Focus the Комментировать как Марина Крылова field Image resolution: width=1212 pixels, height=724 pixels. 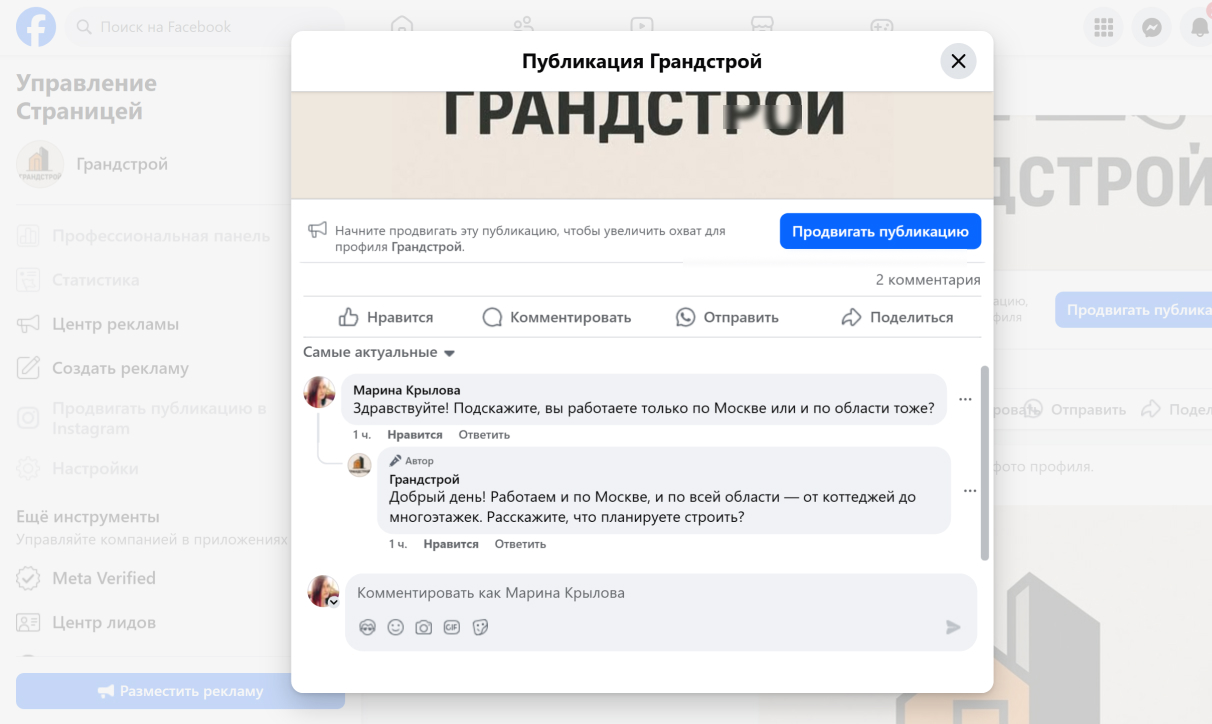click(661, 593)
